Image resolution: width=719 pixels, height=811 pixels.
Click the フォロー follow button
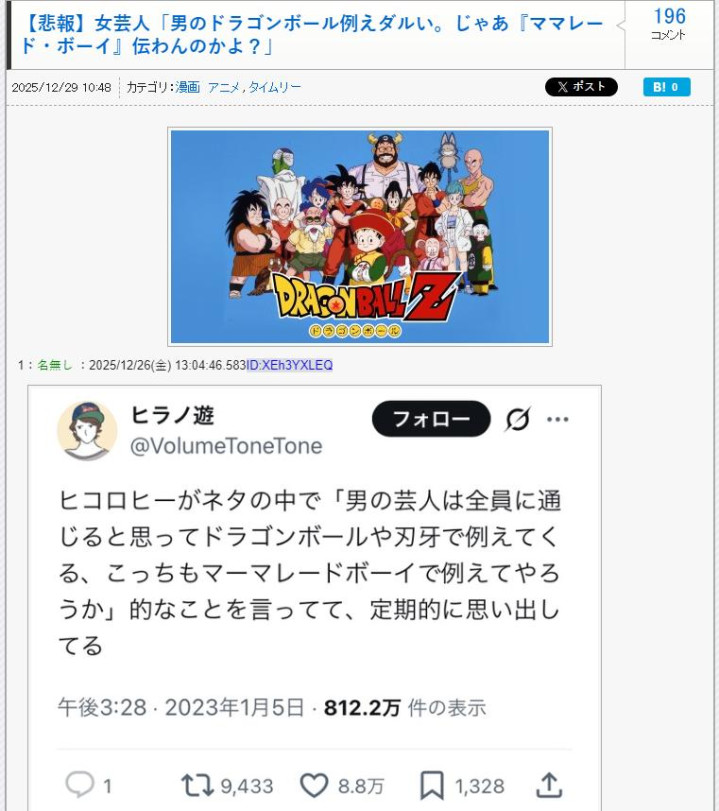pos(431,418)
